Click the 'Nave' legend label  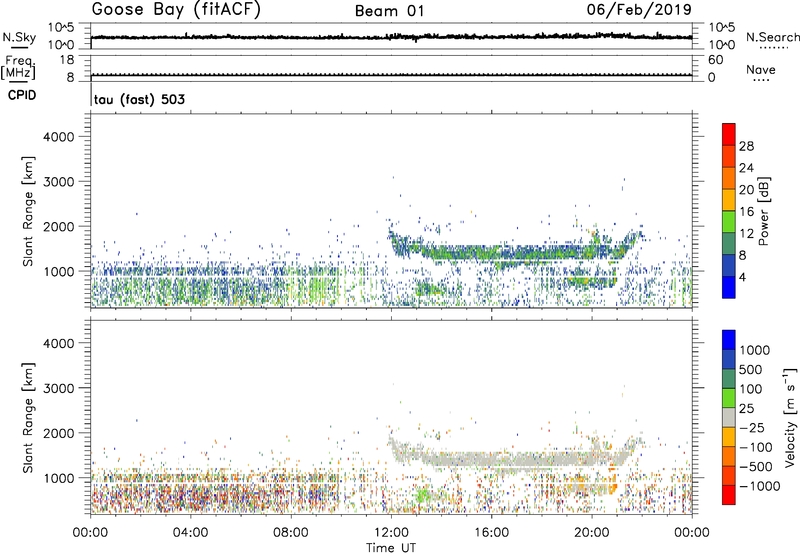761,69
